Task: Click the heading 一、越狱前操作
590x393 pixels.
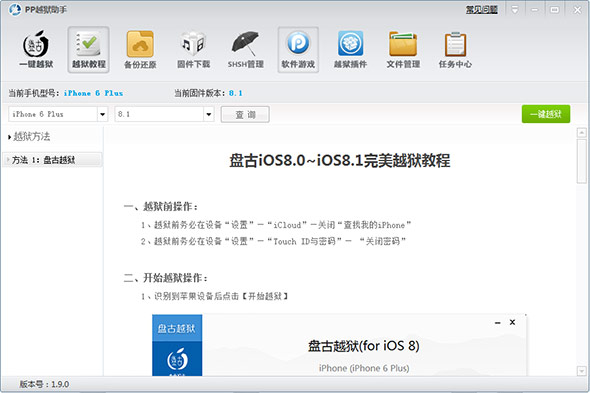Action: tap(161, 207)
